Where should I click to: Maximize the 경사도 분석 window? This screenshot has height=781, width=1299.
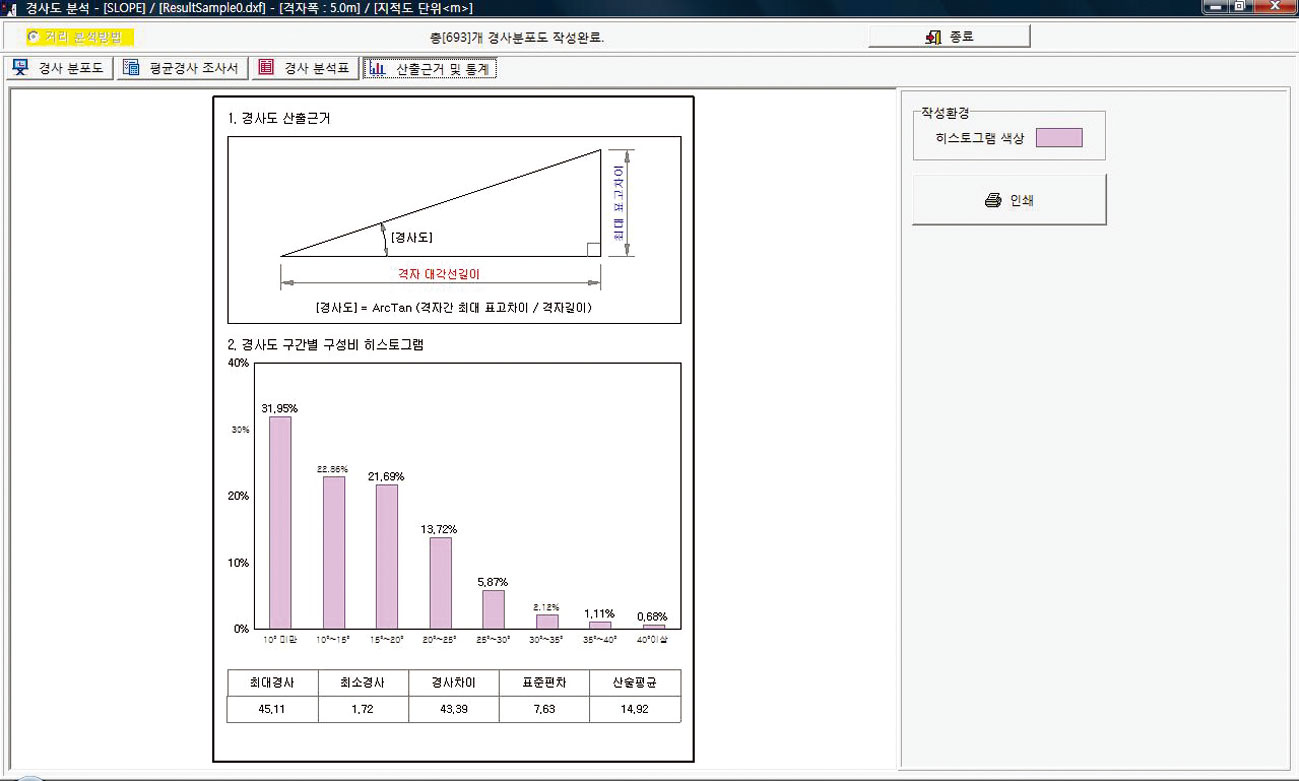pos(1241,7)
